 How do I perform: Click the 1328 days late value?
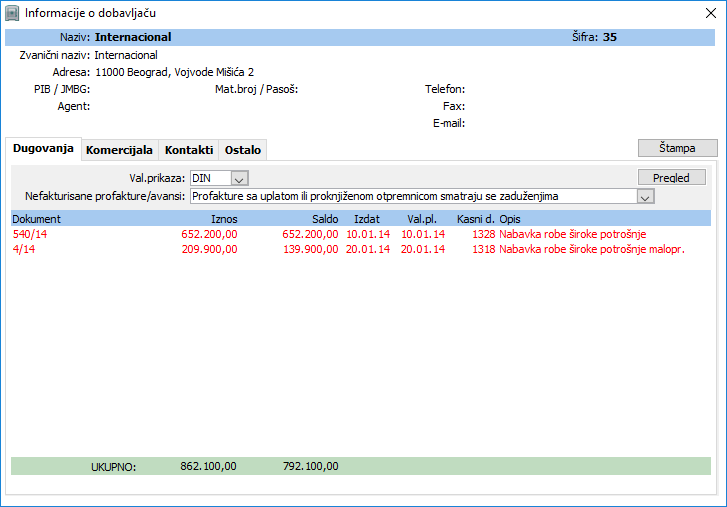pyautogui.click(x=484, y=234)
